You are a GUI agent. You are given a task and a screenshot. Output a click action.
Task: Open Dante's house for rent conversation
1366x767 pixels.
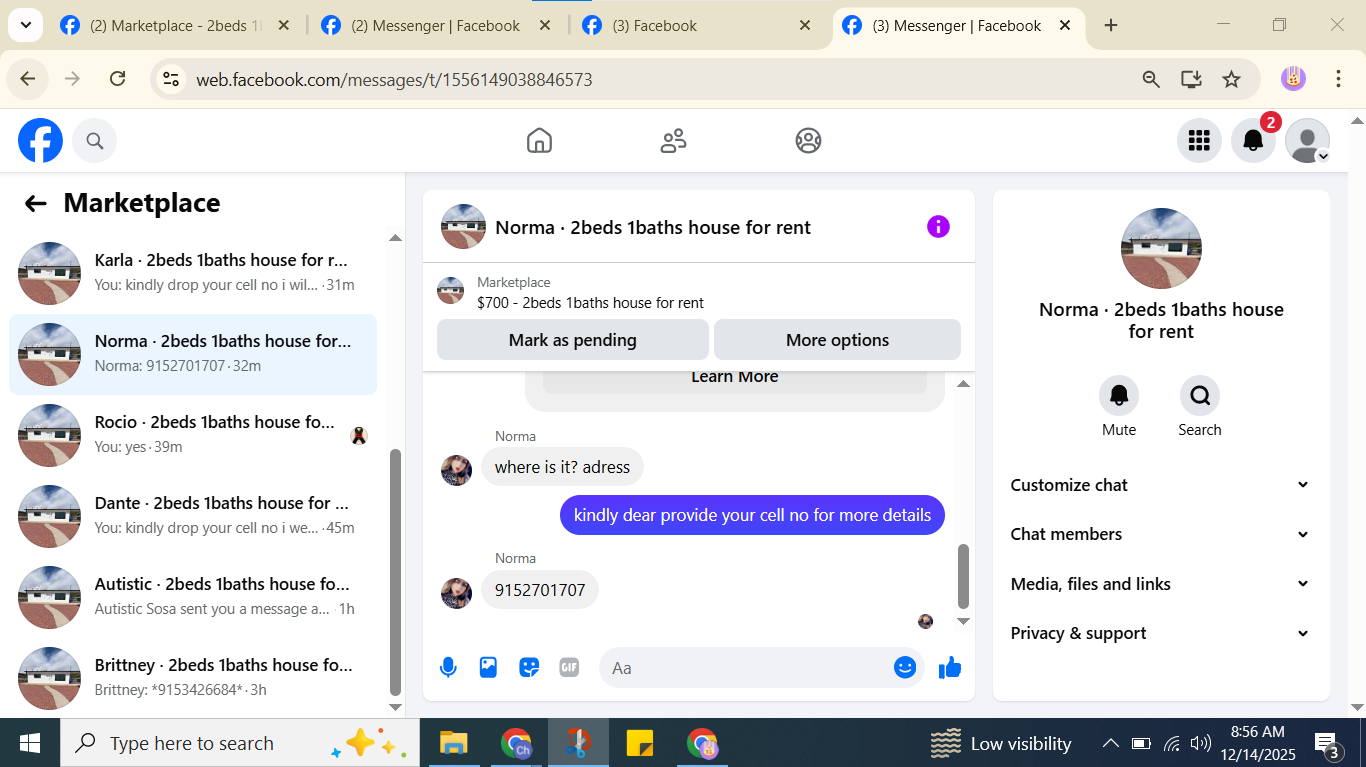pos(193,516)
